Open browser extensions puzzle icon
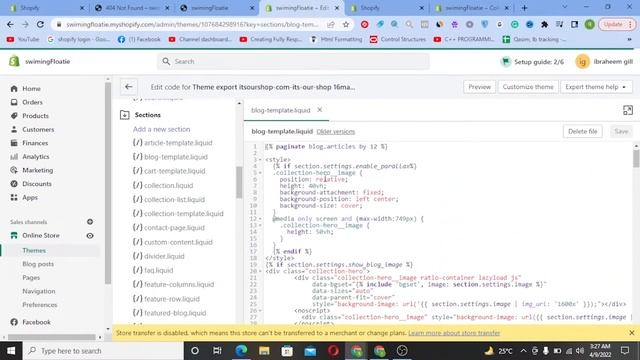Viewport: 640px width, 360px height. pyautogui.click(x=544, y=24)
